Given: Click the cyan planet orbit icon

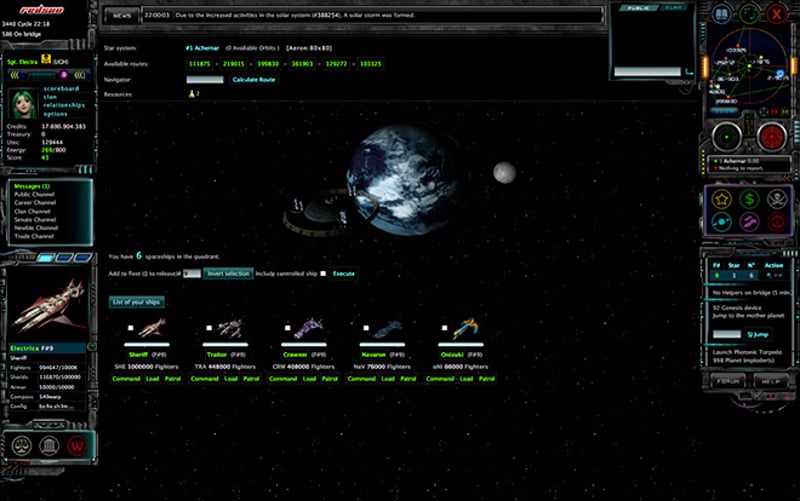Looking at the screenshot, I should tap(721, 222).
